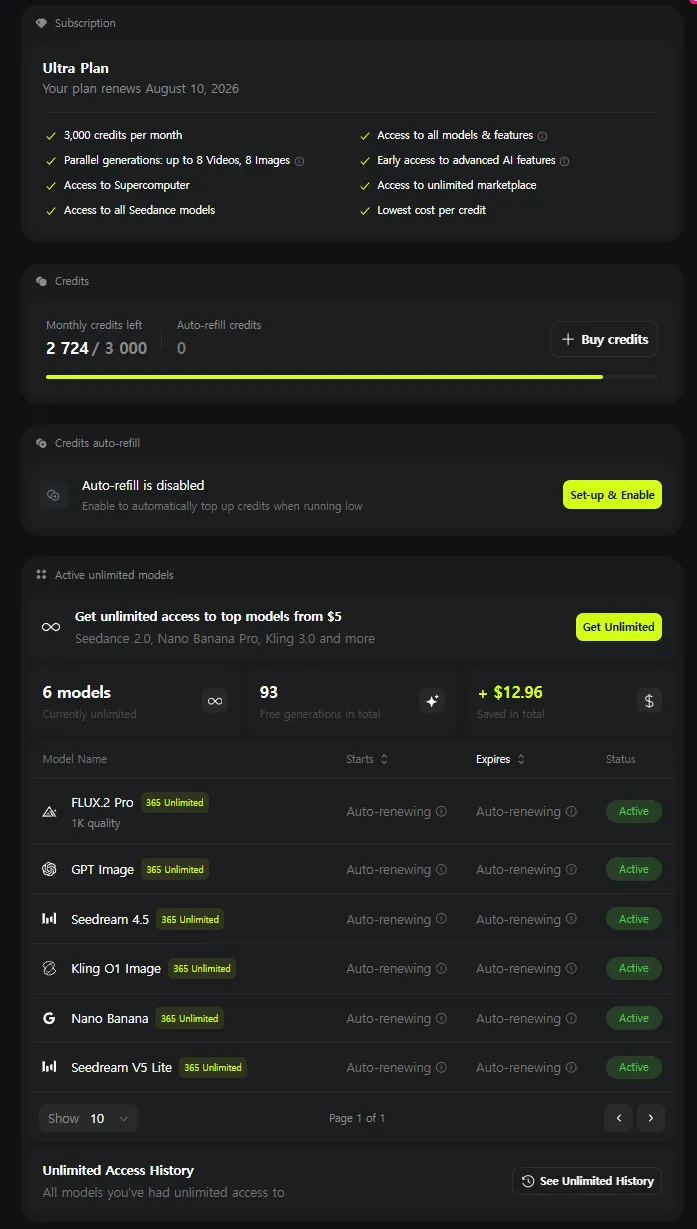Image resolution: width=697 pixels, height=1229 pixels.
Task: Click the dollar icon in Saved in total card
Action: coord(649,701)
